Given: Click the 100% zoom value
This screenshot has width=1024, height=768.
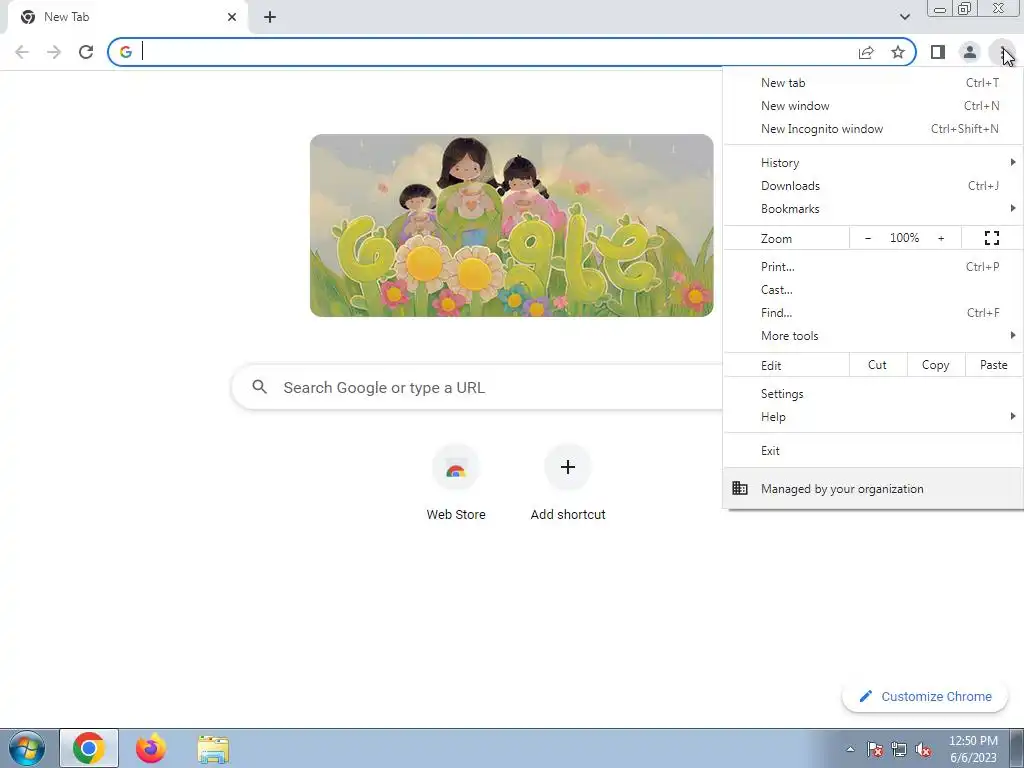Looking at the screenshot, I should [x=904, y=238].
